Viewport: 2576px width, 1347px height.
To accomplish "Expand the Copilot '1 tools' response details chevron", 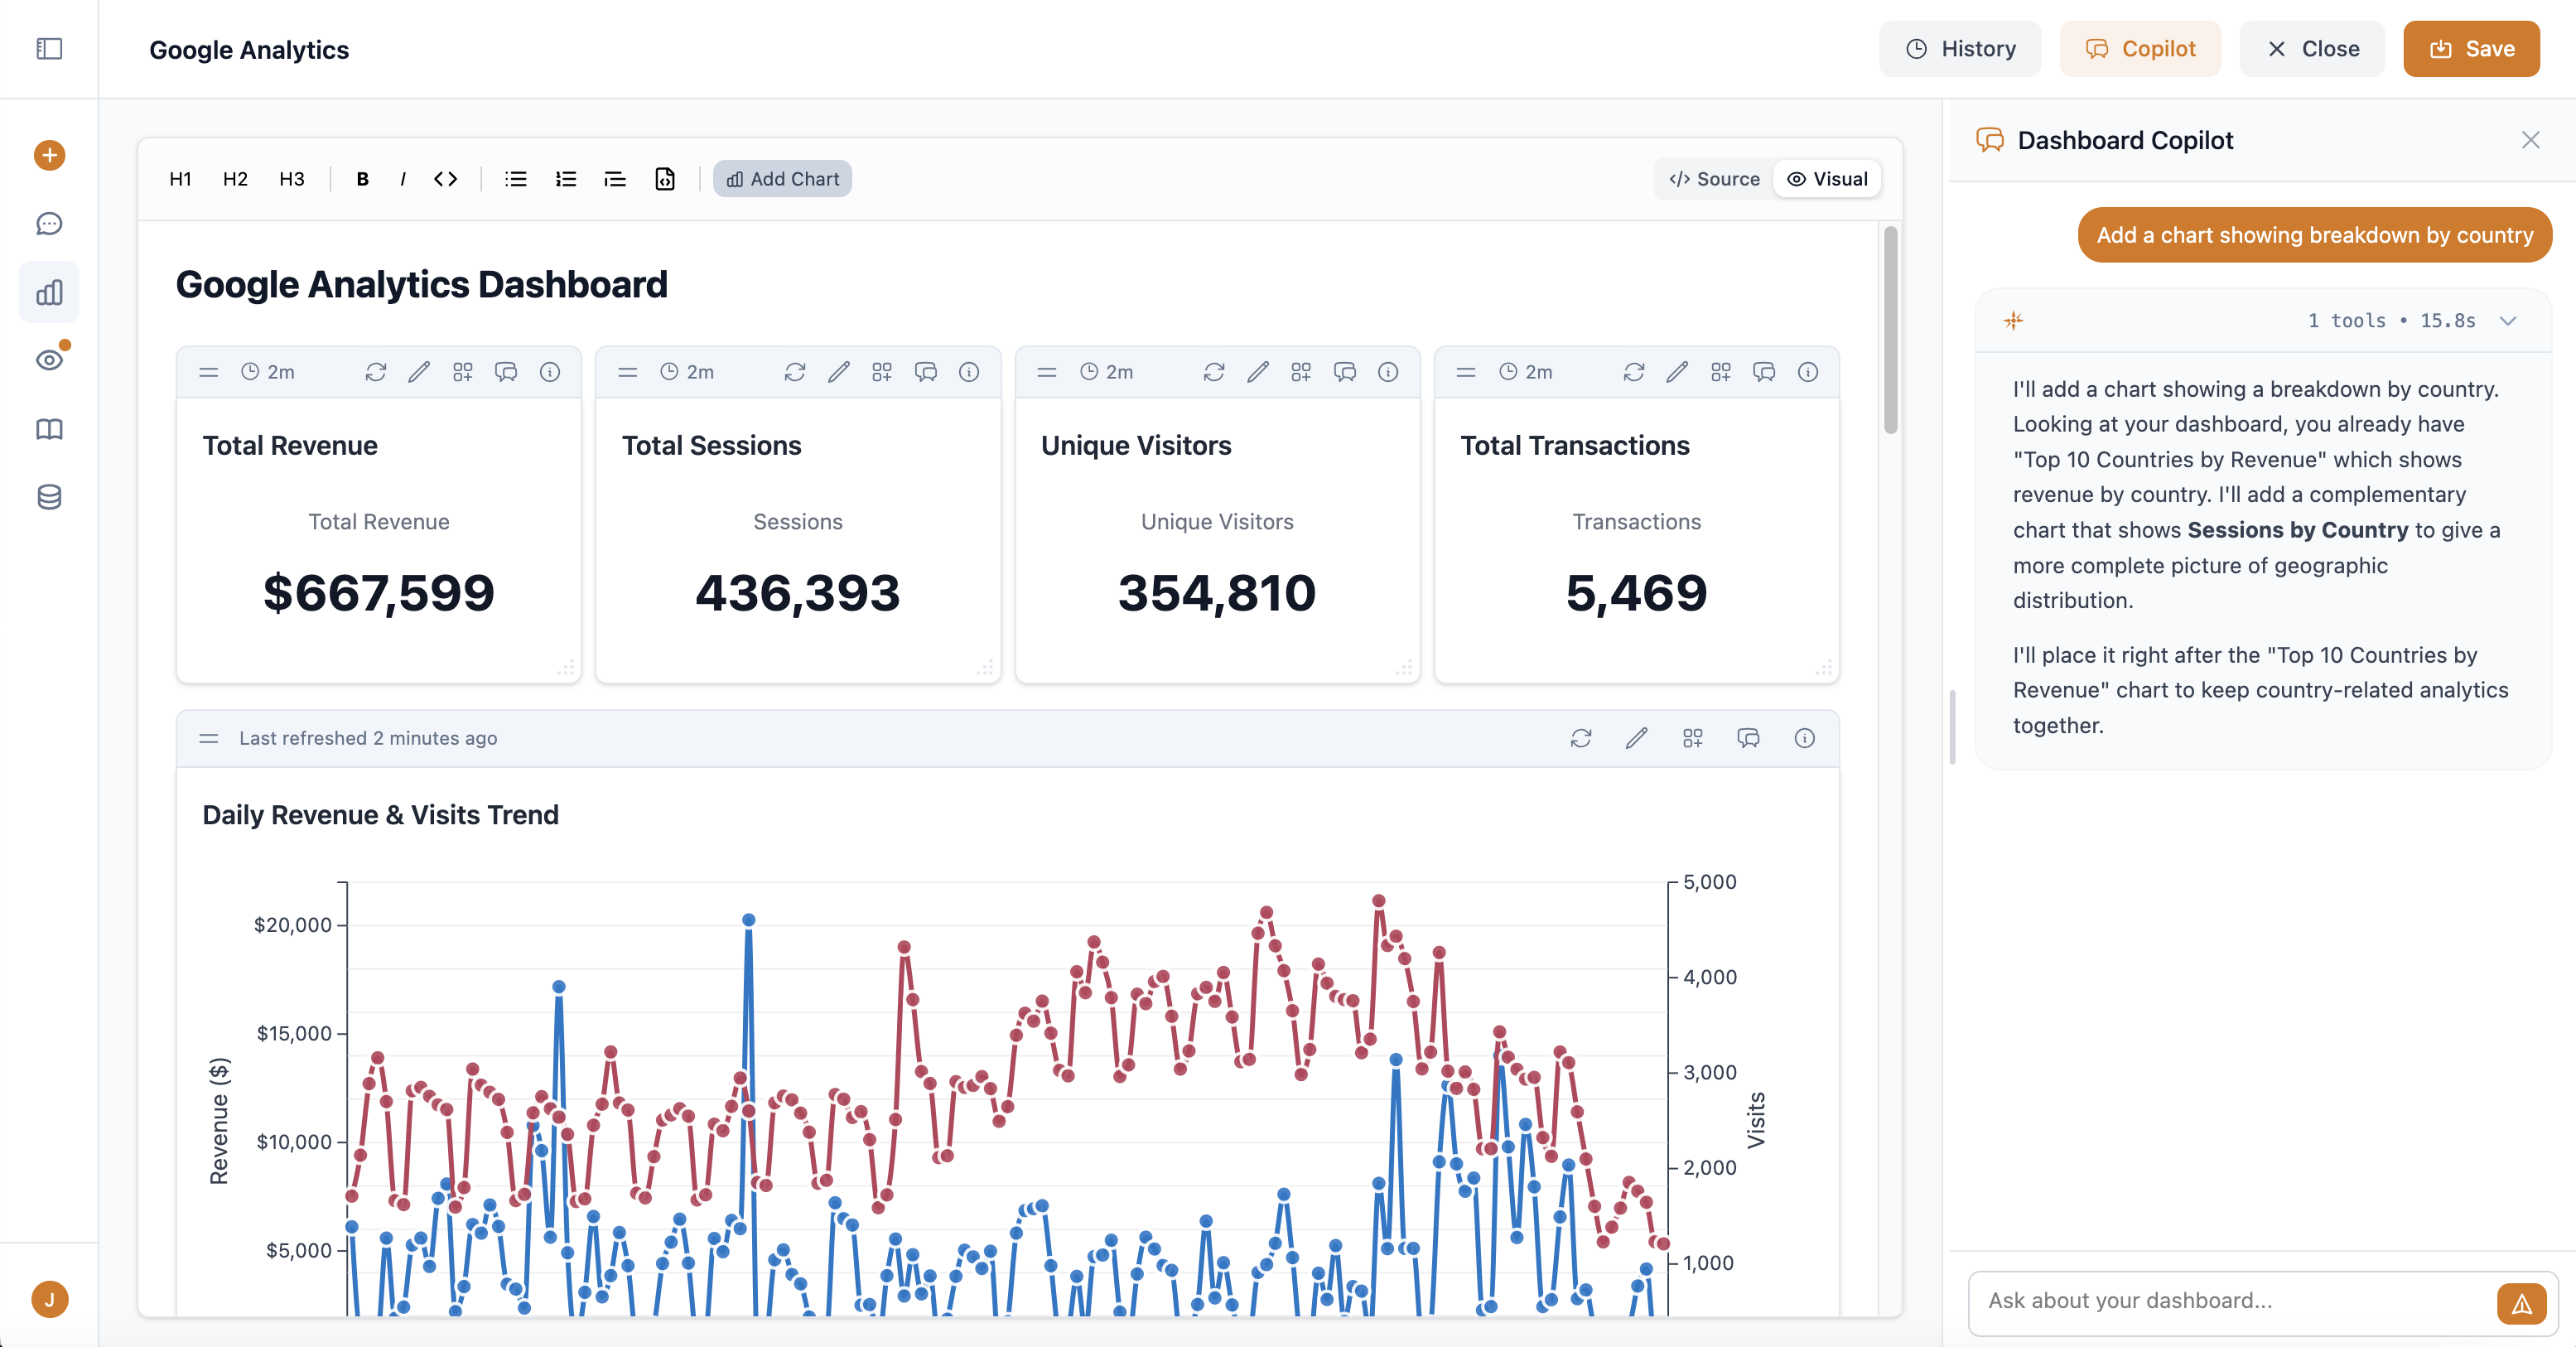I will [x=2509, y=321].
